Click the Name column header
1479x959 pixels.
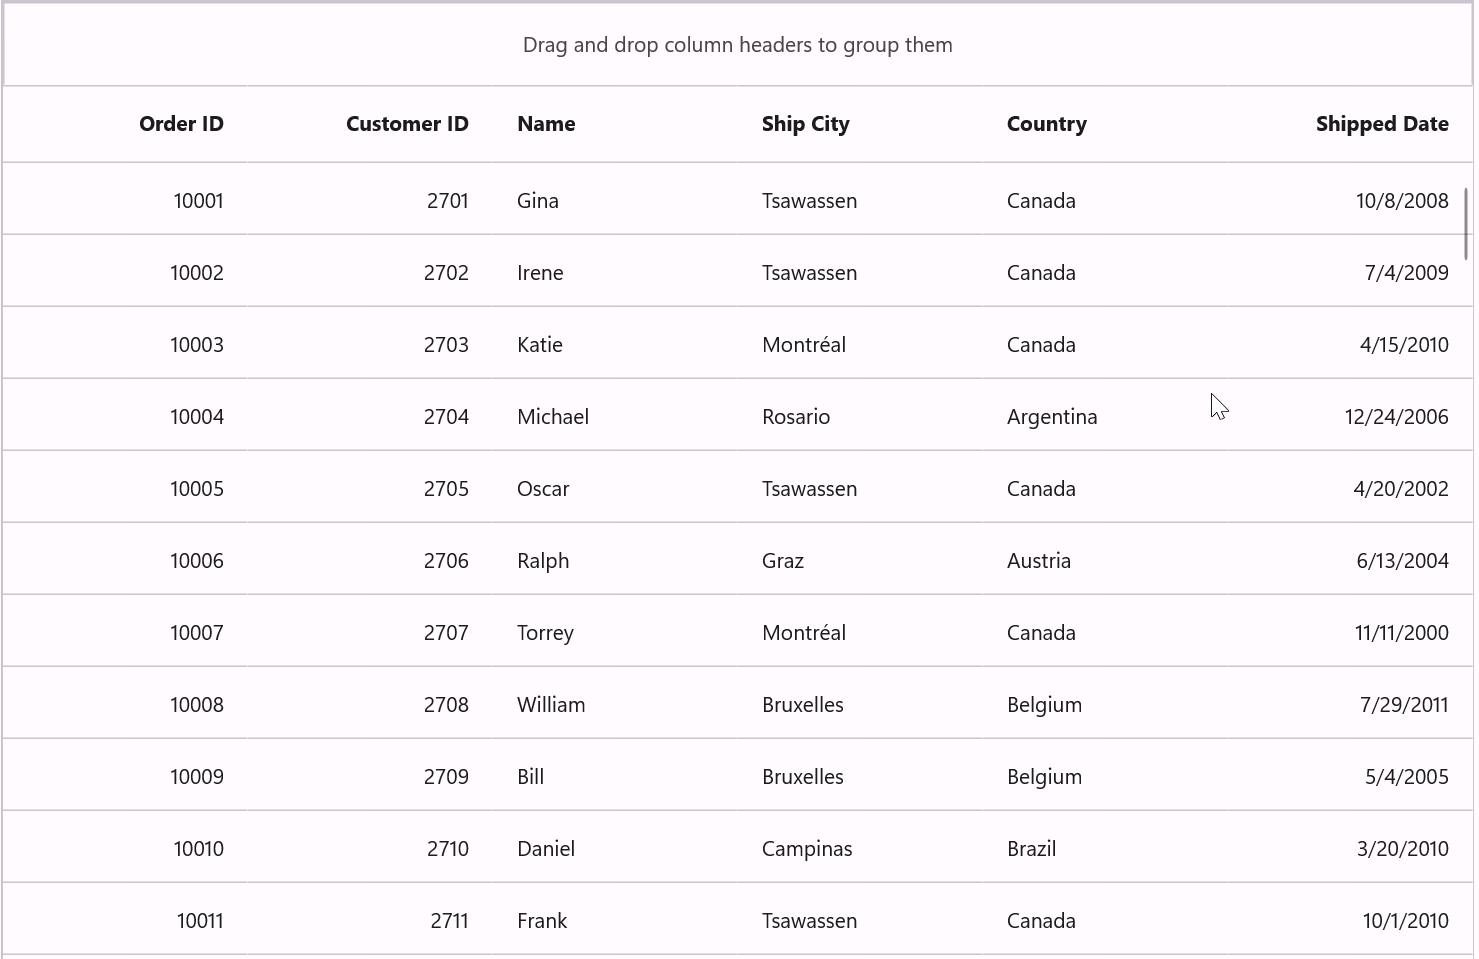[546, 124]
